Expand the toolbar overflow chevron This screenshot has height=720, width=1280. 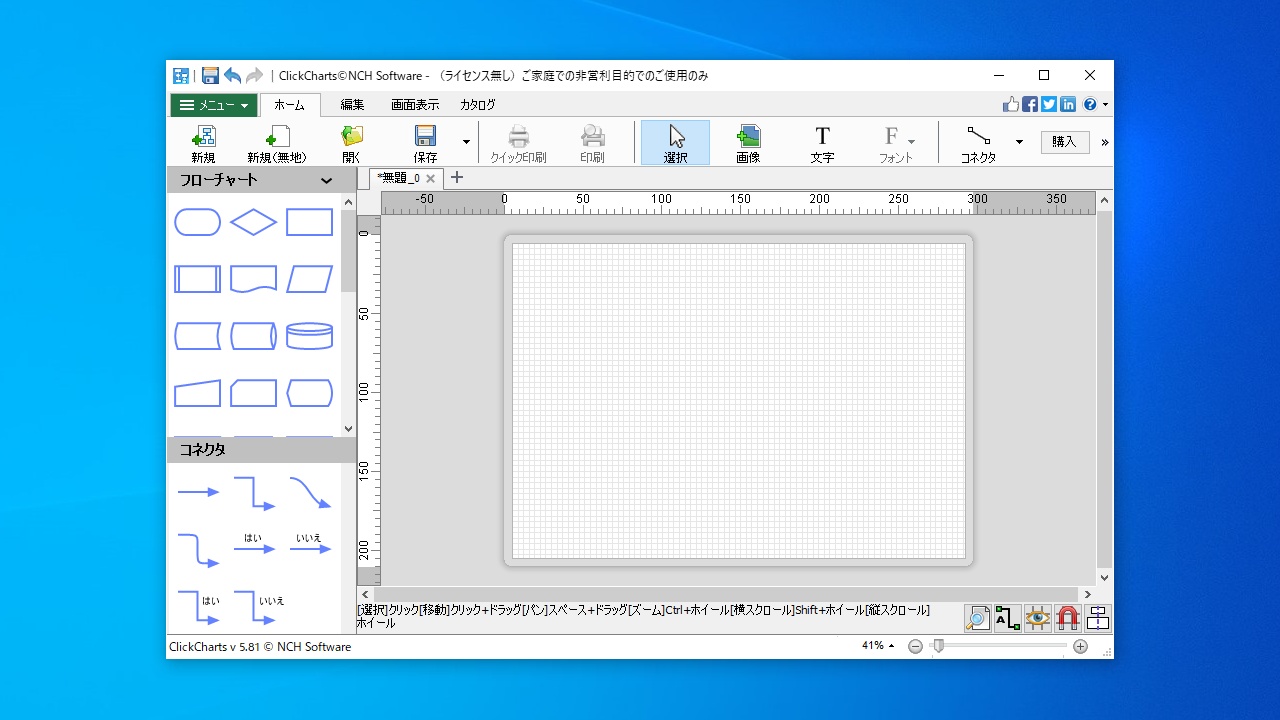pyautogui.click(x=1105, y=142)
